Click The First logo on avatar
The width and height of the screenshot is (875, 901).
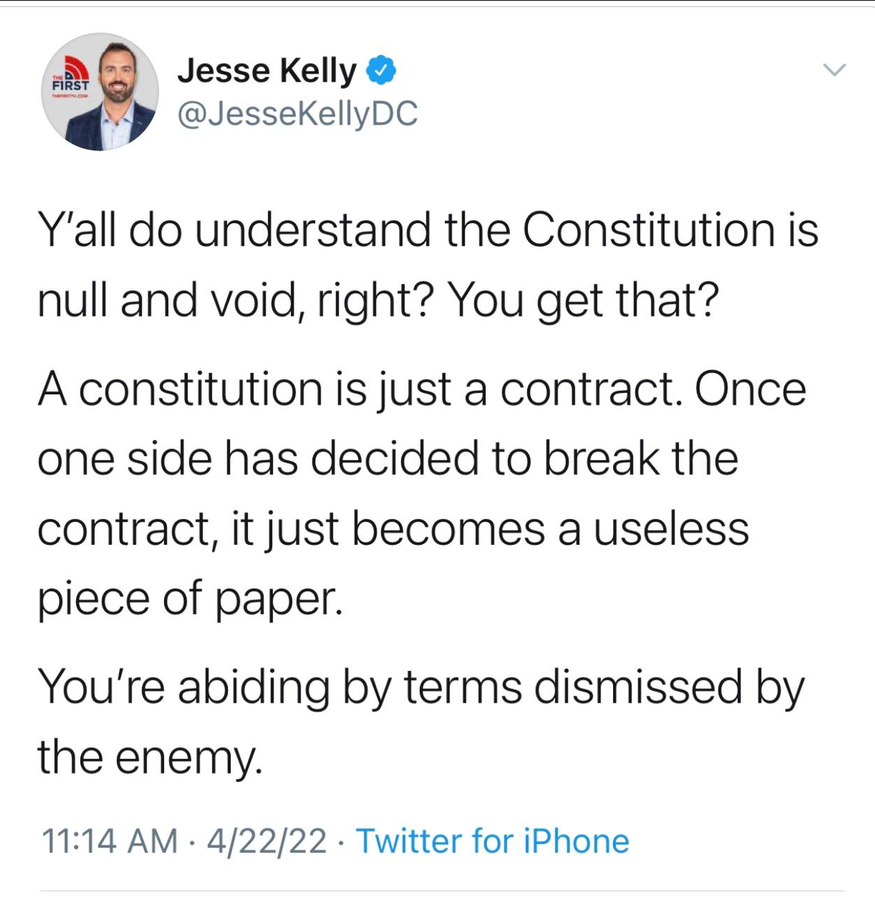(x=68, y=82)
